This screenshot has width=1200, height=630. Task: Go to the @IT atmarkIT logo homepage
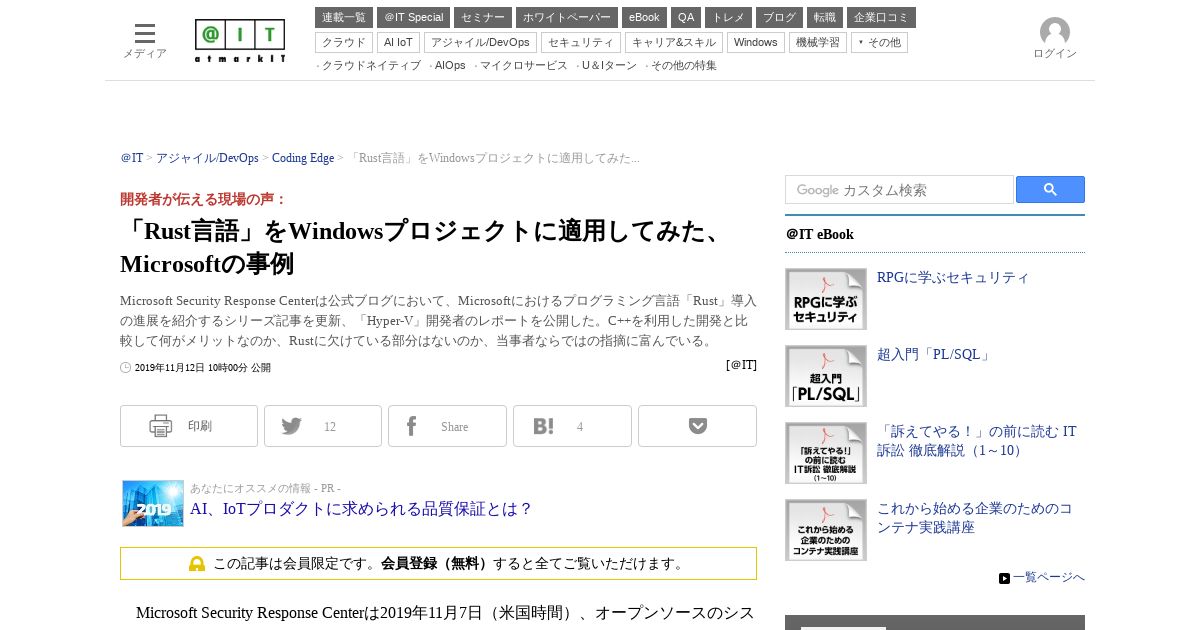coord(240,41)
